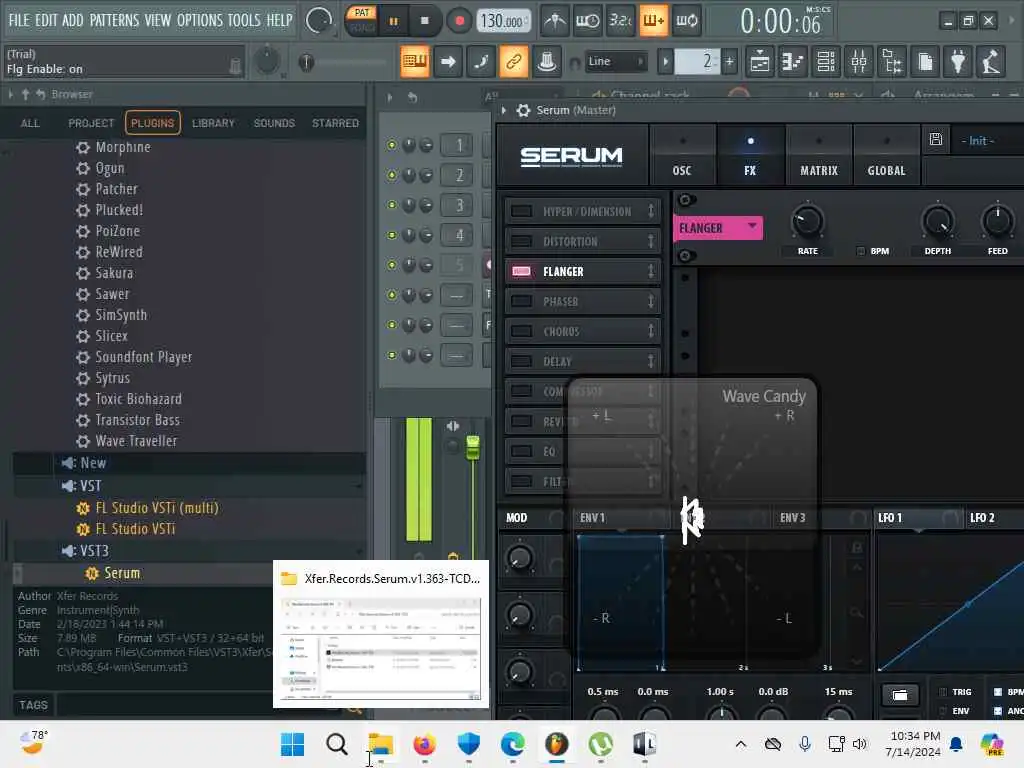Click the flanger RATE knob
Image resolution: width=1024 pixels, height=768 pixels.
coord(808,222)
